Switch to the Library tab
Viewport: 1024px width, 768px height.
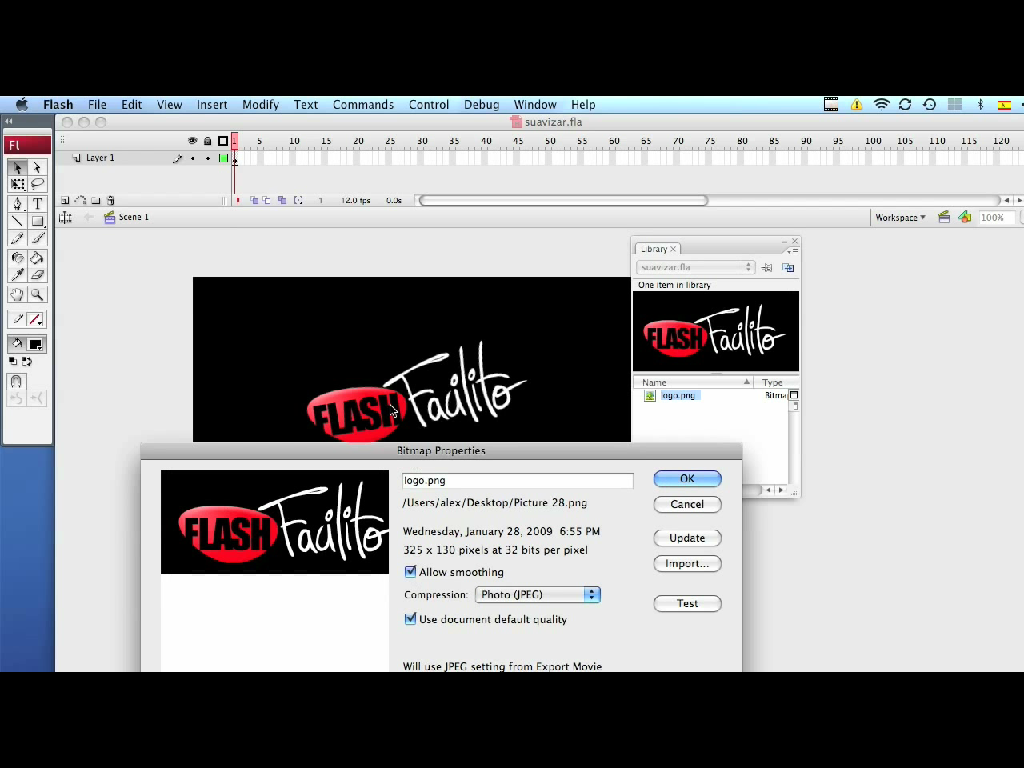coord(658,249)
